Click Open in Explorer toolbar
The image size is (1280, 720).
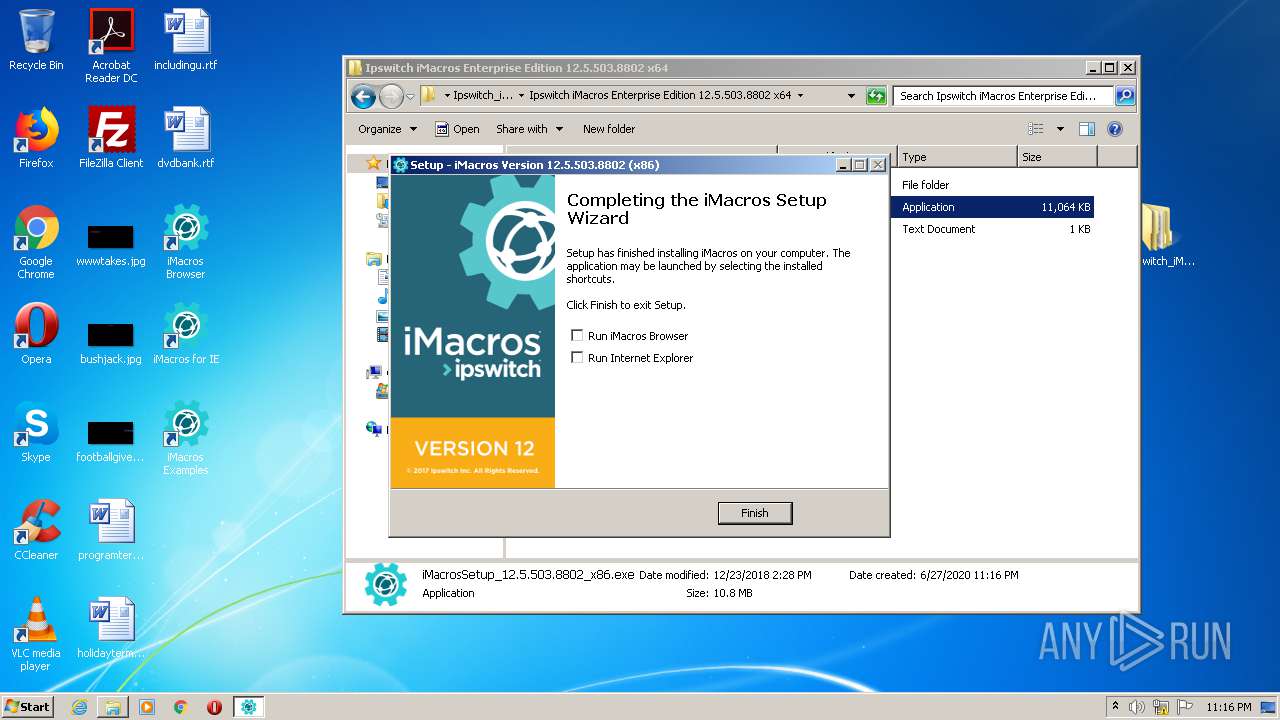tap(458, 129)
